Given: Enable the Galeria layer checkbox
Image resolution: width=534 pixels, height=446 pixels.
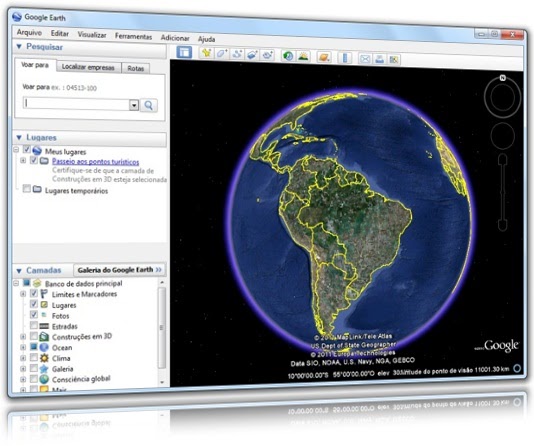Looking at the screenshot, I should pos(34,368).
